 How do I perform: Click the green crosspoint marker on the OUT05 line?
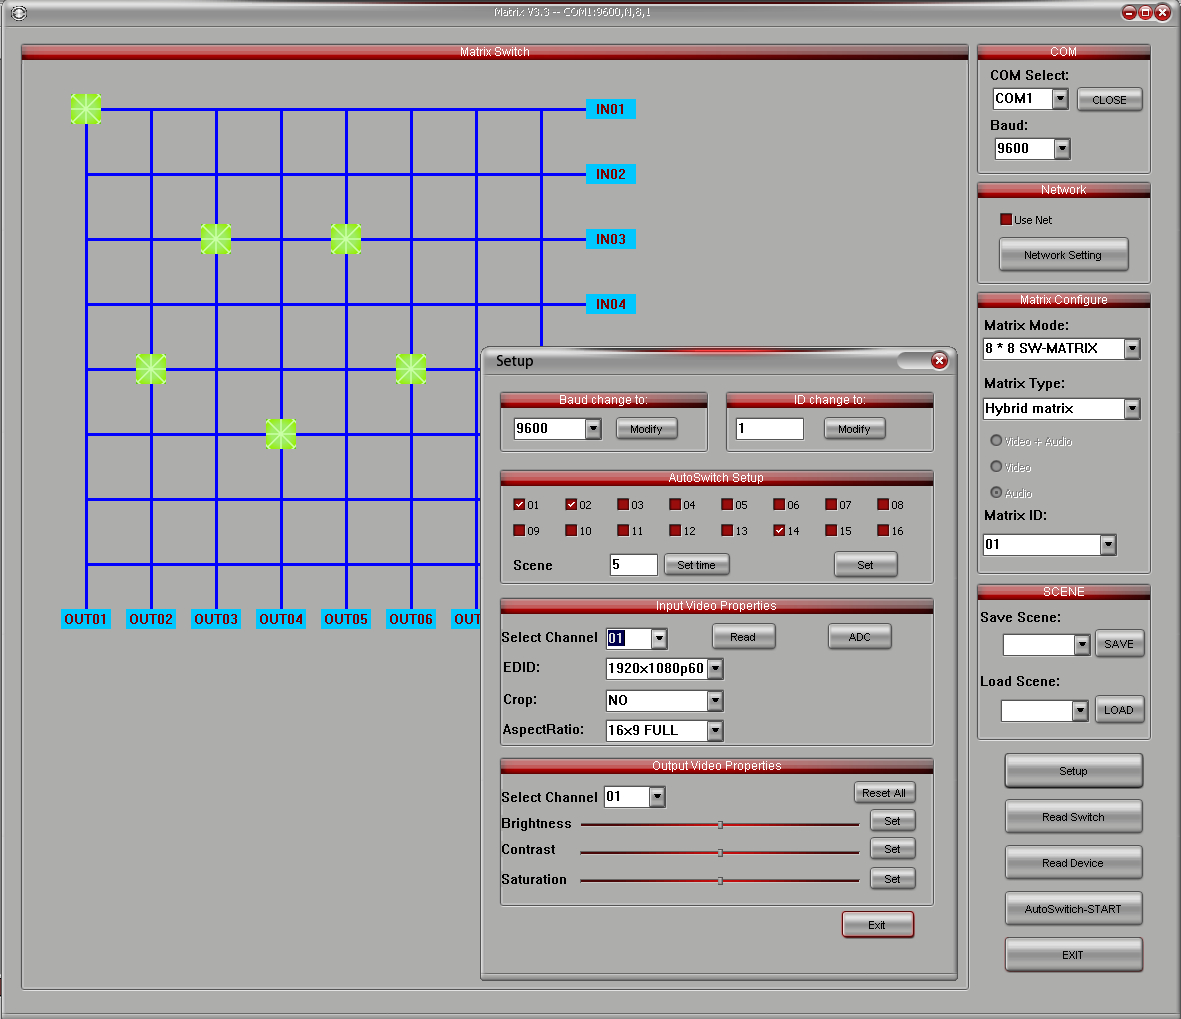coord(346,239)
